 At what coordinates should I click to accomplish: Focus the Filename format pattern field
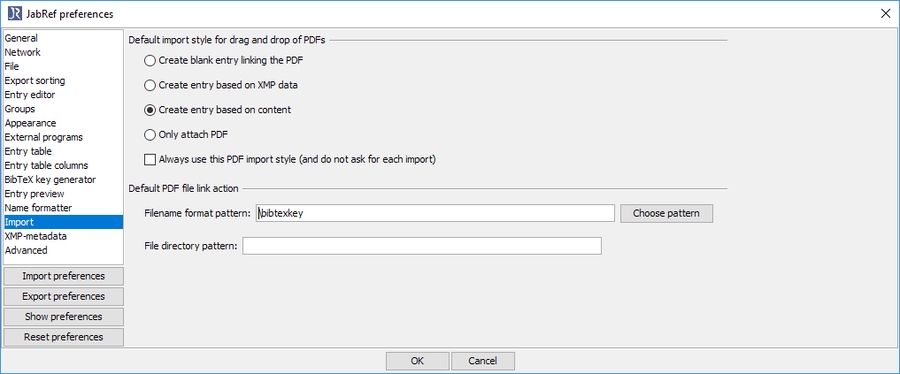click(x=435, y=213)
